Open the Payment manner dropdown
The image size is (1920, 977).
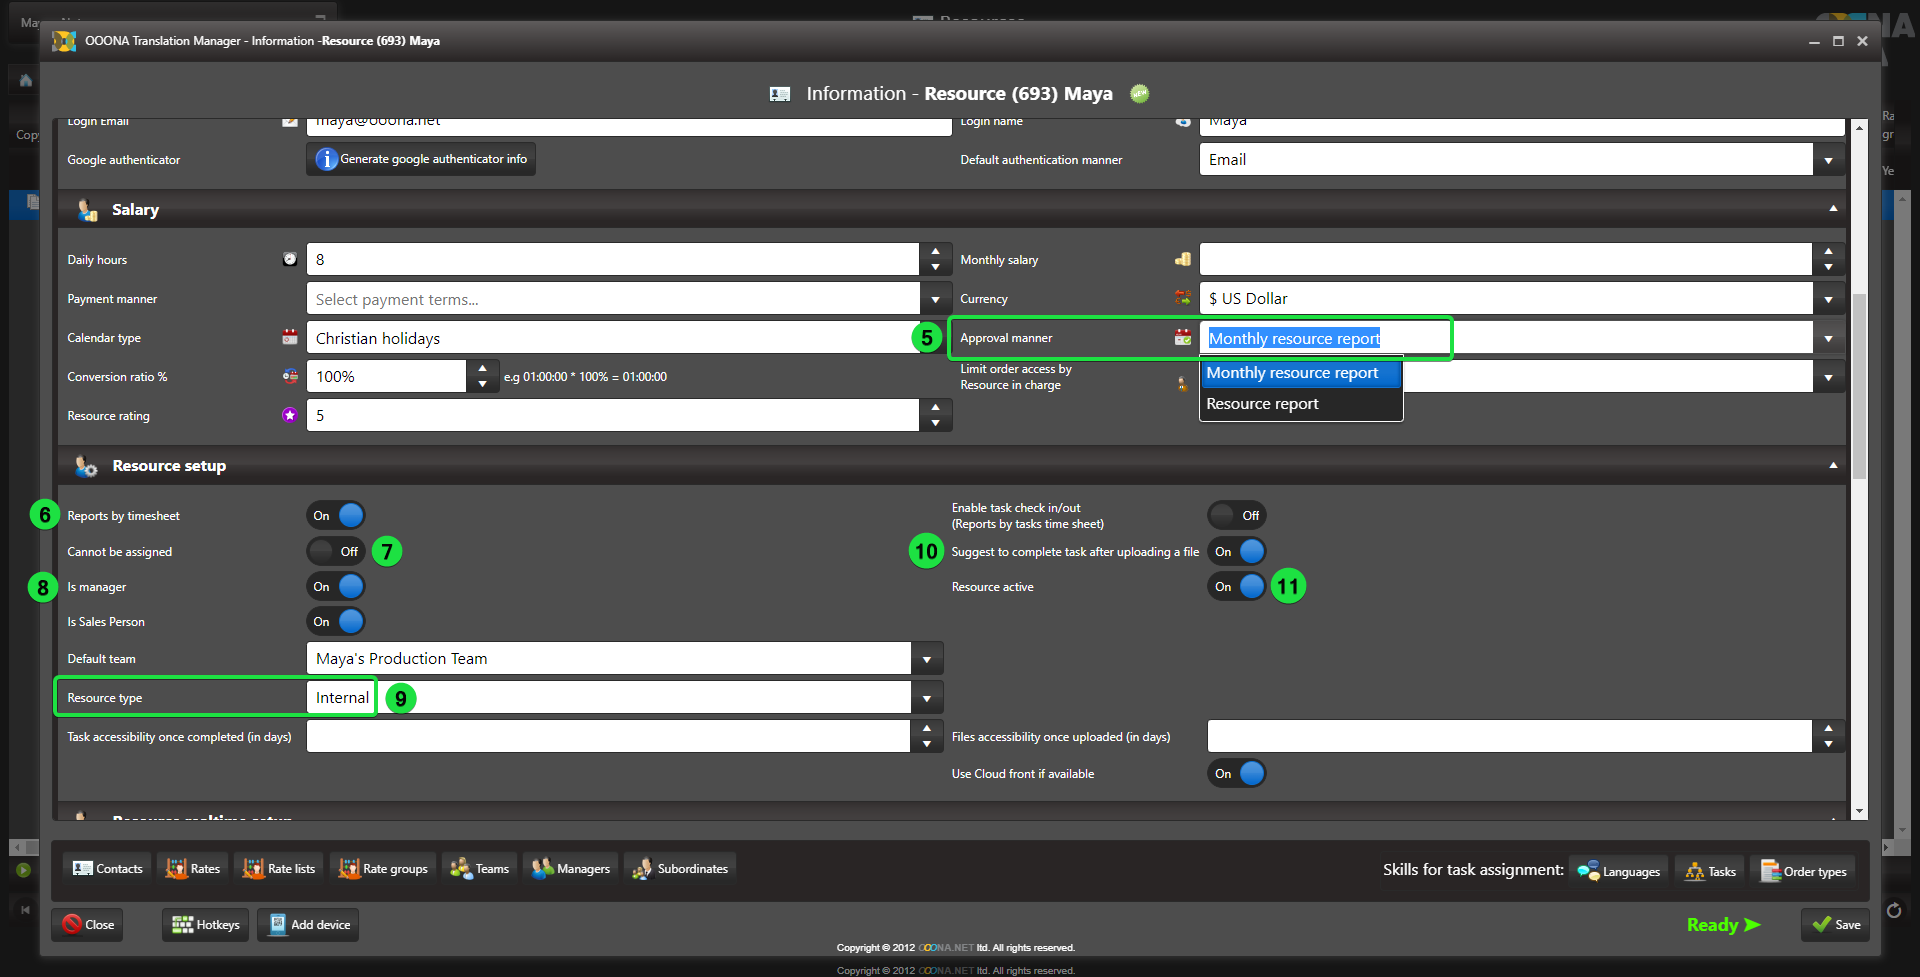coord(935,299)
